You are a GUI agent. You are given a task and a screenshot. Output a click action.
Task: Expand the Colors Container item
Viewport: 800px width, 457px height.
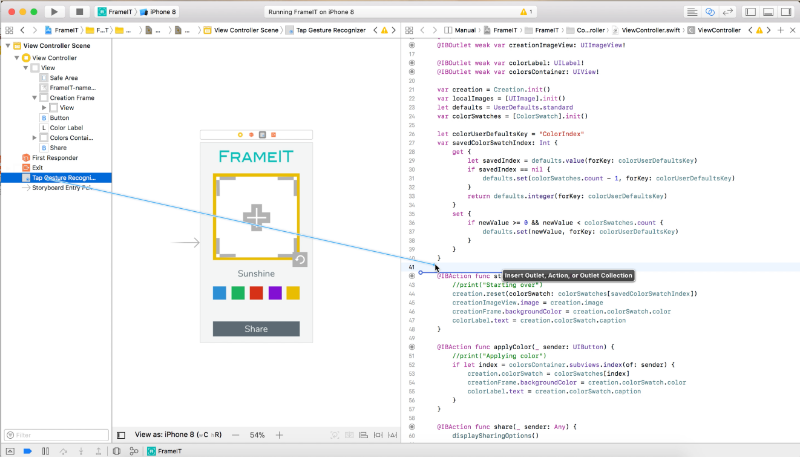coord(34,138)
